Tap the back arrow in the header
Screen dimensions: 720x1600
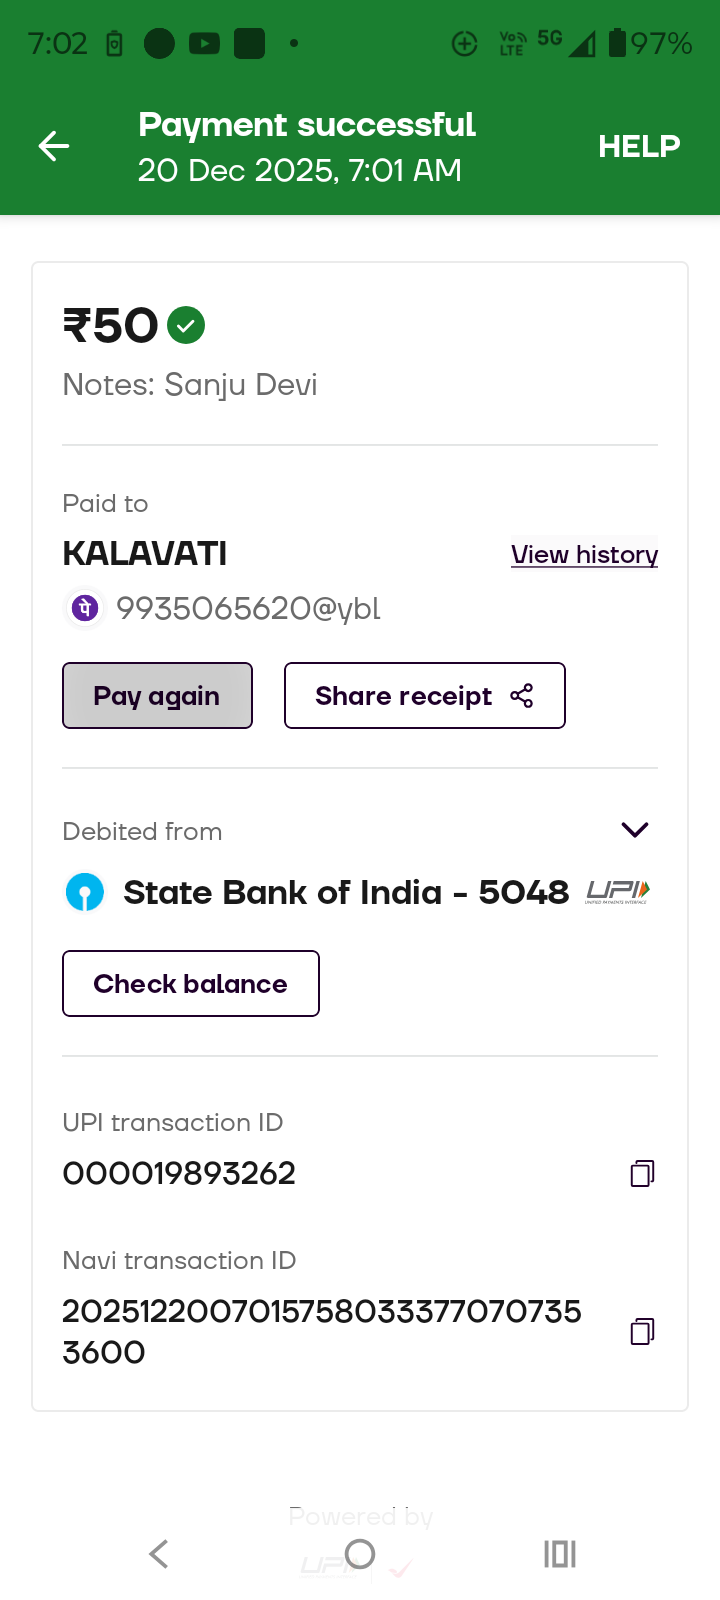pos(54,146)
